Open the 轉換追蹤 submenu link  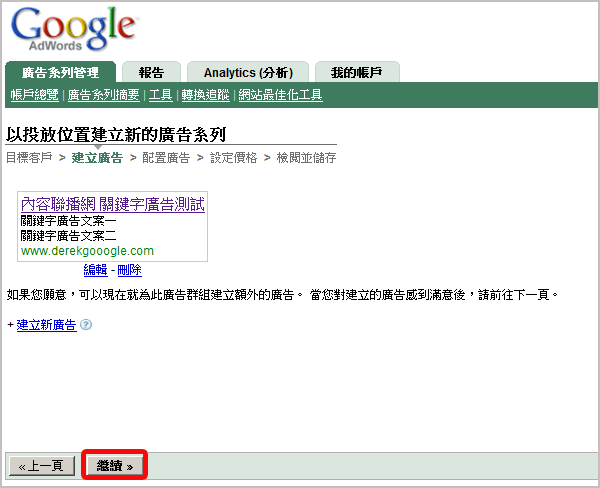point(205,95)
